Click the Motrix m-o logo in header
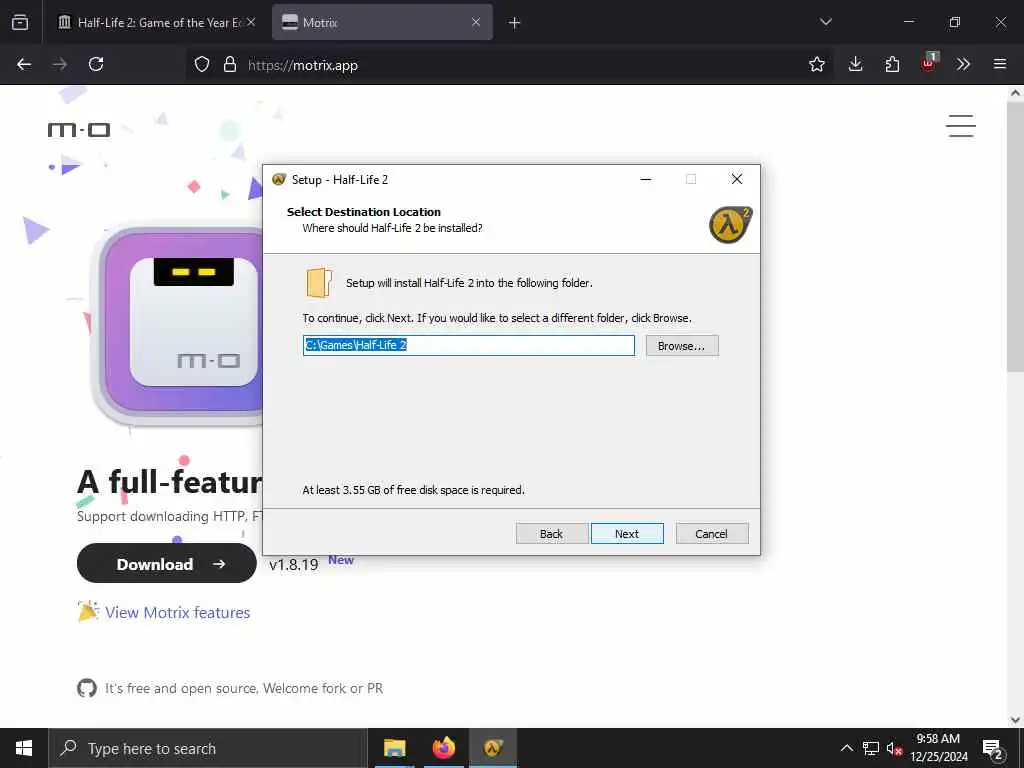 pyautogui.click(x=79, y=130)
